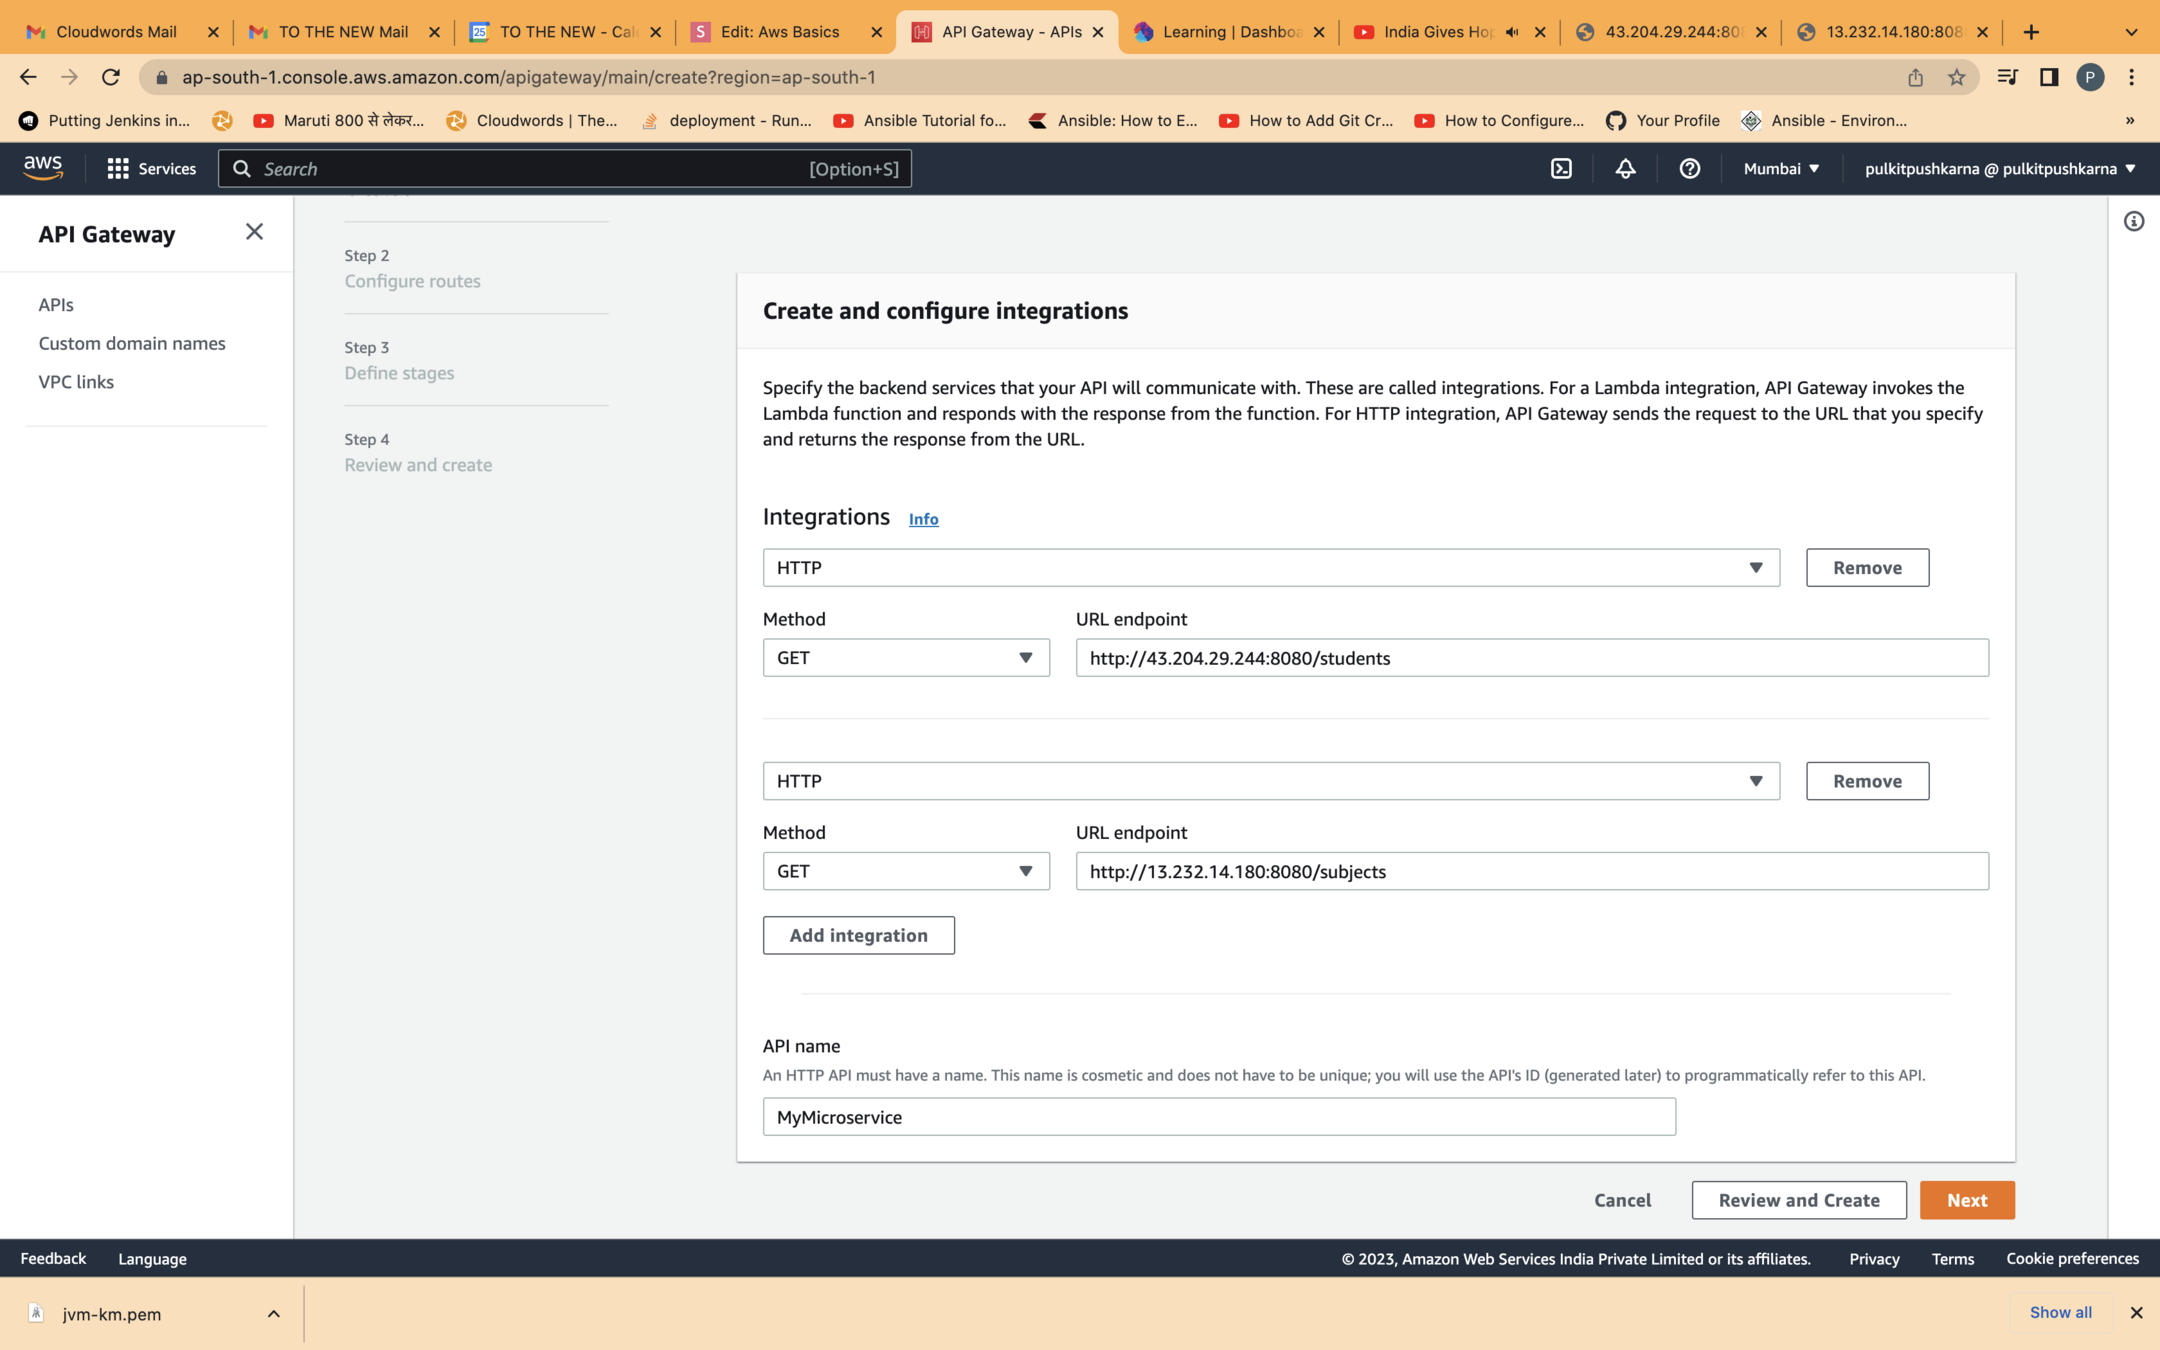The height and width of the screenshot is (1350, 2160).
Task: Open the Mumbai region selector
Action: tap(1780, 169)
